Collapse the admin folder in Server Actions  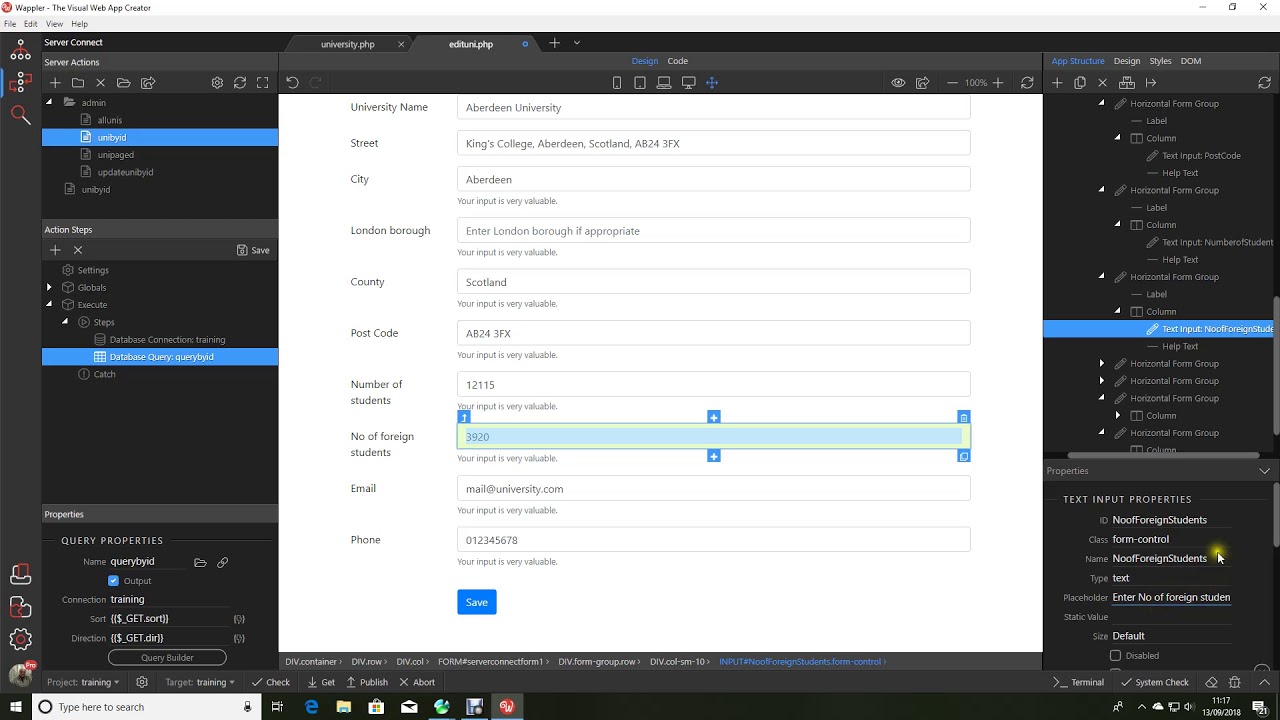pyautogui.click(x=50, y=102)
